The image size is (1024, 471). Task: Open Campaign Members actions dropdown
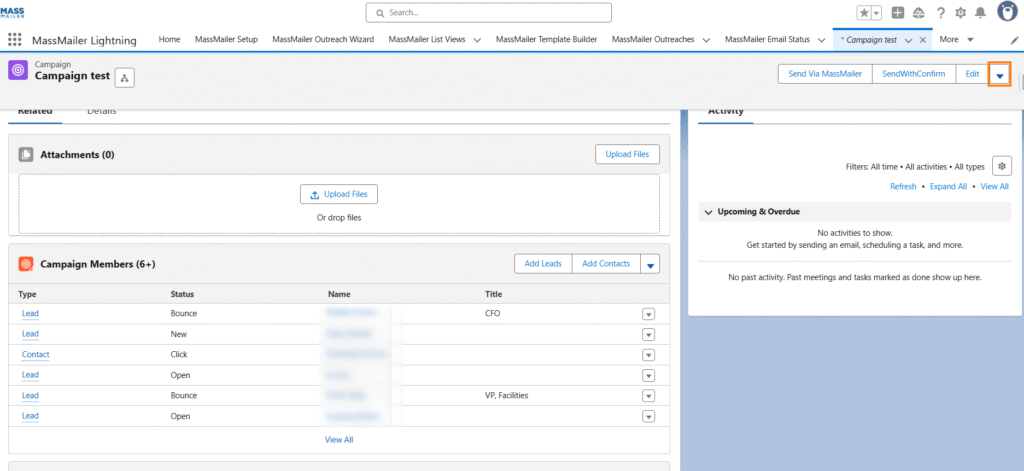650,264
